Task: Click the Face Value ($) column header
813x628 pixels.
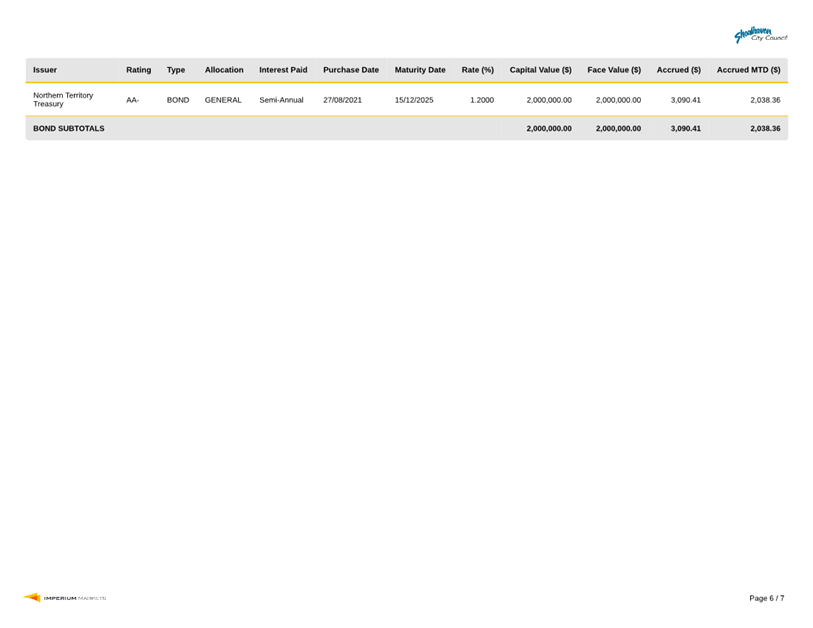Action: point(614,70)
